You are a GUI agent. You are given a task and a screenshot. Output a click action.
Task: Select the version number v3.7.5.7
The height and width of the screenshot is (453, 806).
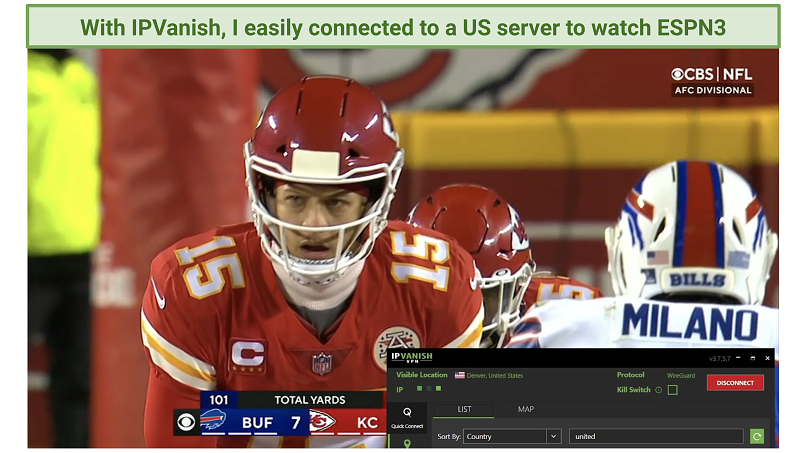click(x=719, y=358)
